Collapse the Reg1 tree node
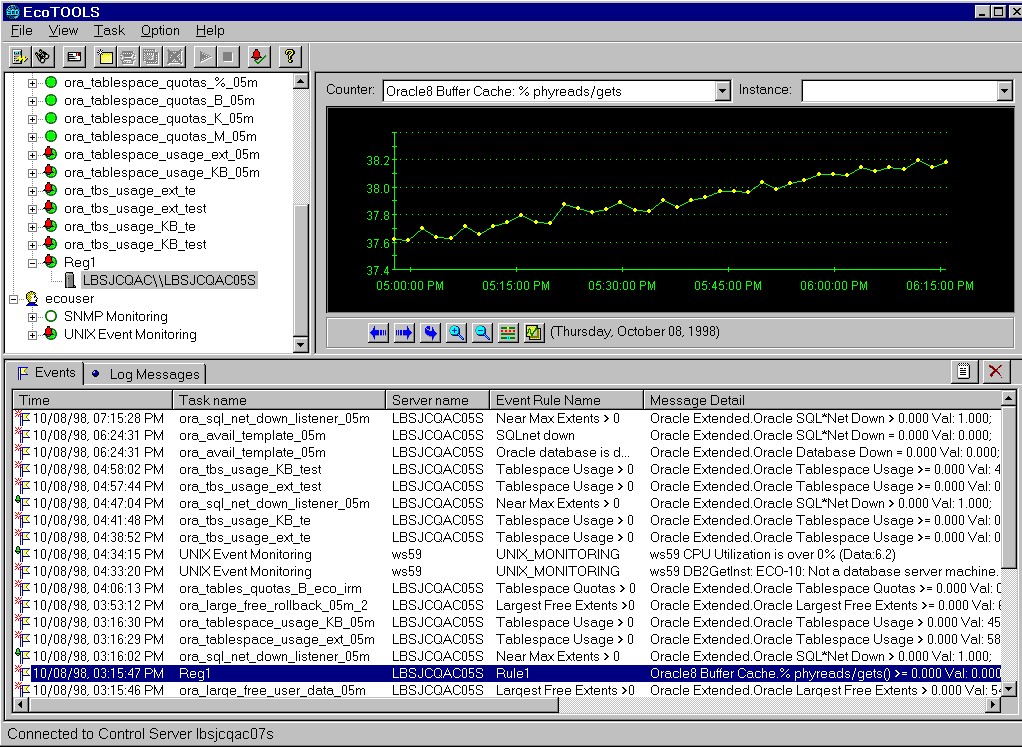The image size is (1022, 747). [32, 263]
